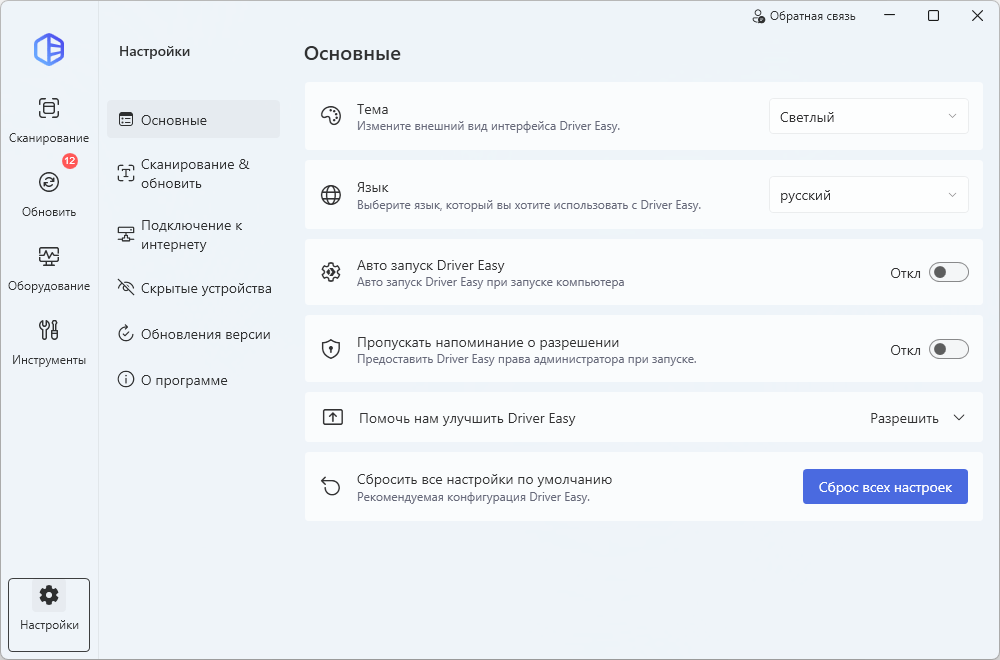Click text Выберите язык, который вы хотите

coord(529,205)
